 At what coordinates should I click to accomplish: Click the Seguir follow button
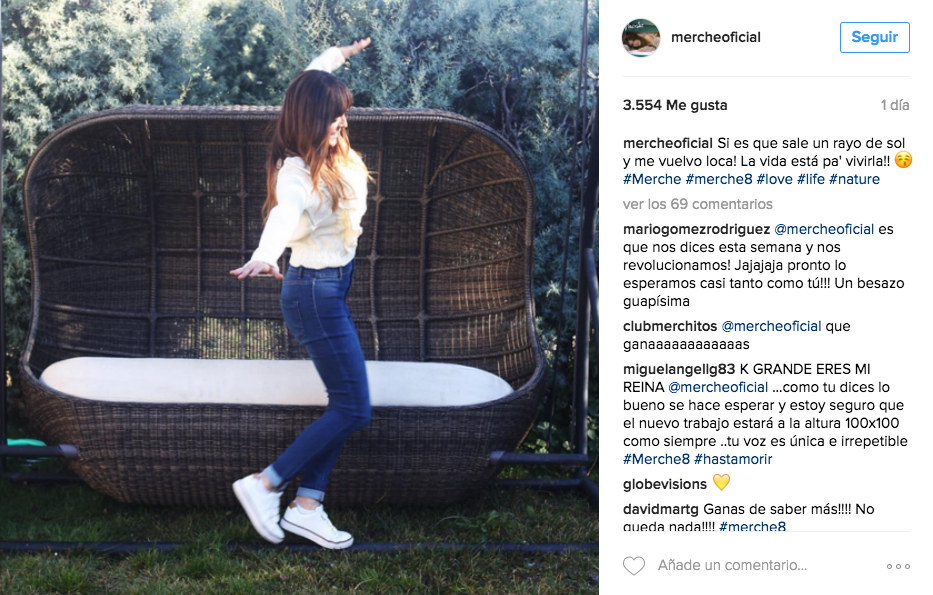tap(875, 37)
